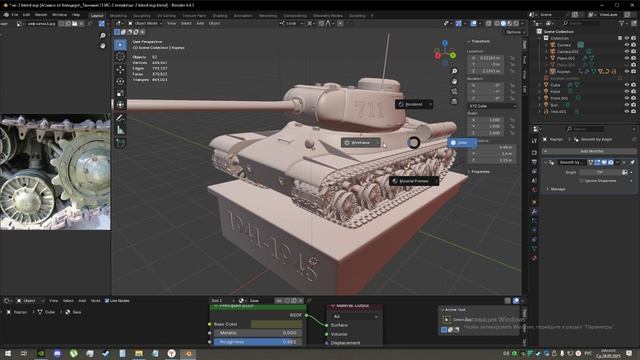Click the Steam icon in the taskbar
Image resolution: width=640 pixels, height=360 pixels.
[106, 353]
